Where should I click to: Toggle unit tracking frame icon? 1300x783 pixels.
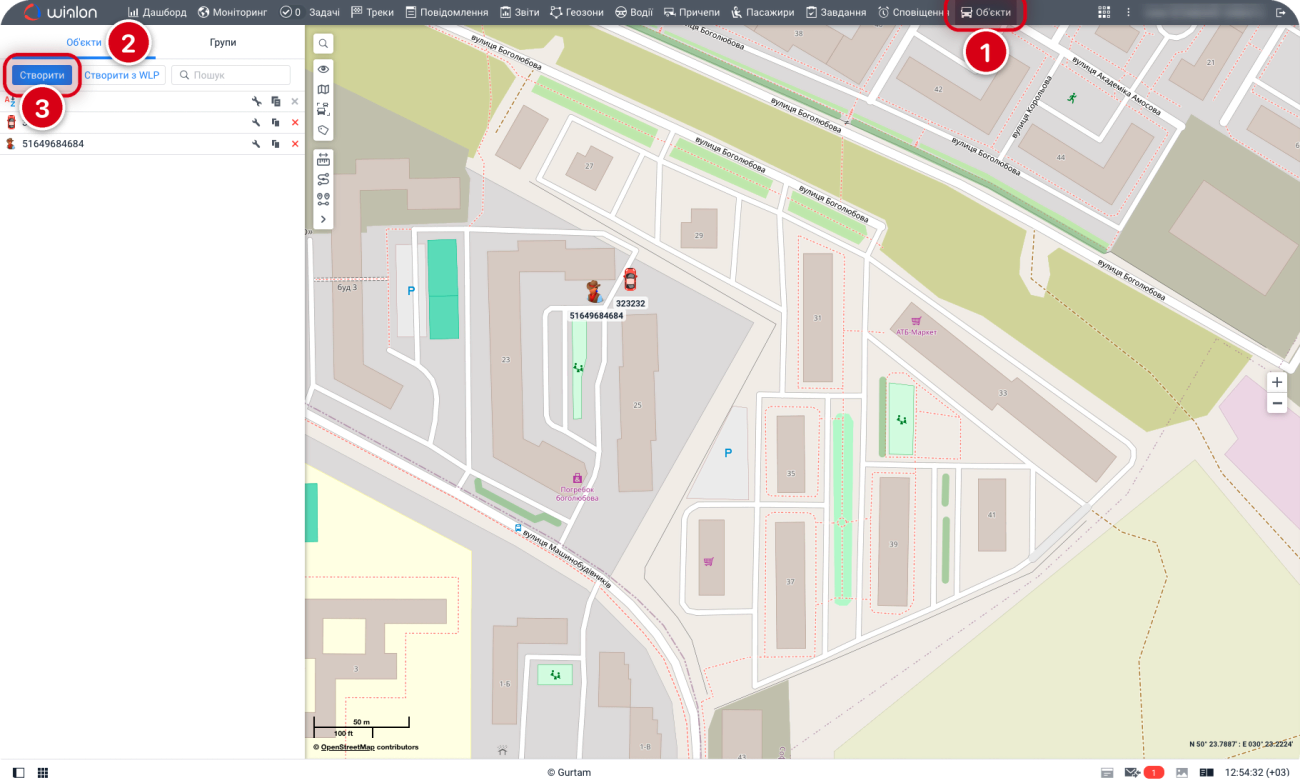(323, 109)
